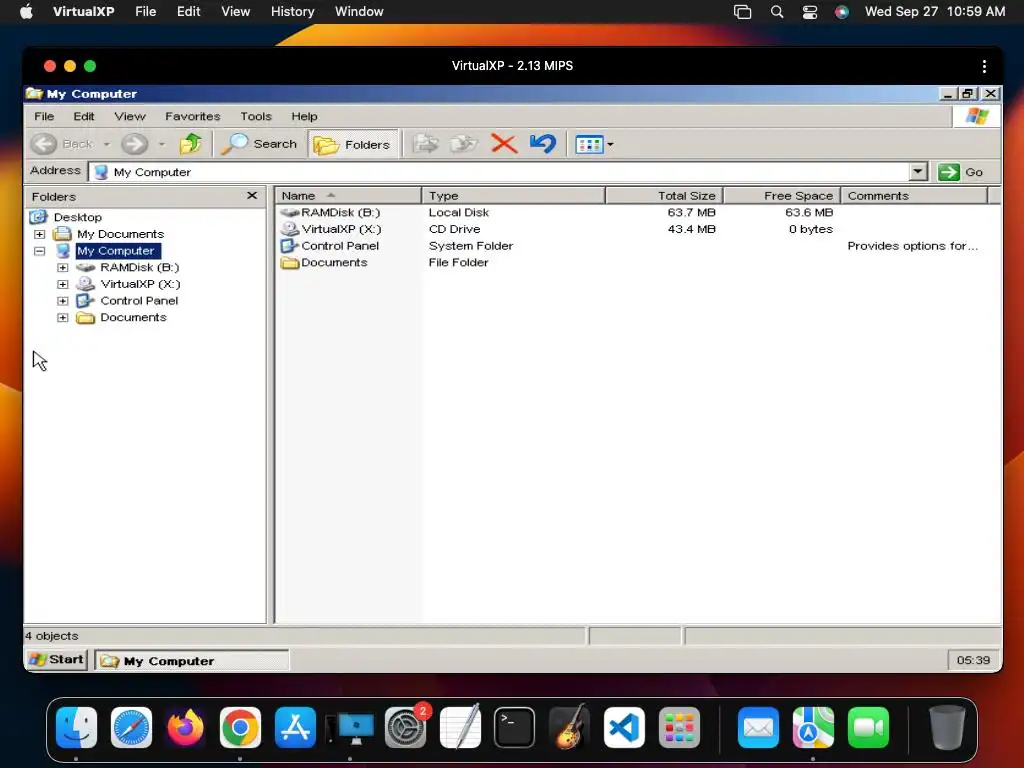Open the Edit menu in My Computer

click(x=84, y=116)
